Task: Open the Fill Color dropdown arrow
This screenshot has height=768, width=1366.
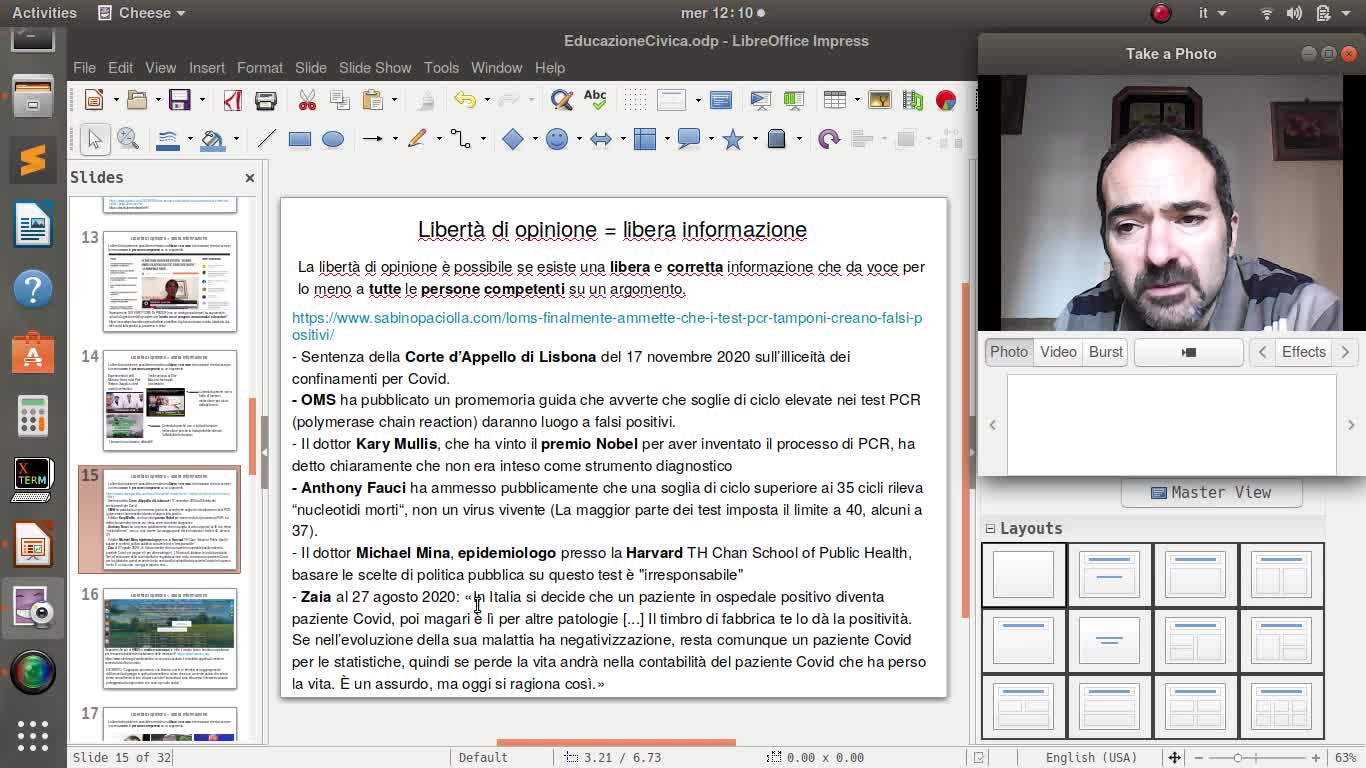Action: point(236,139)
